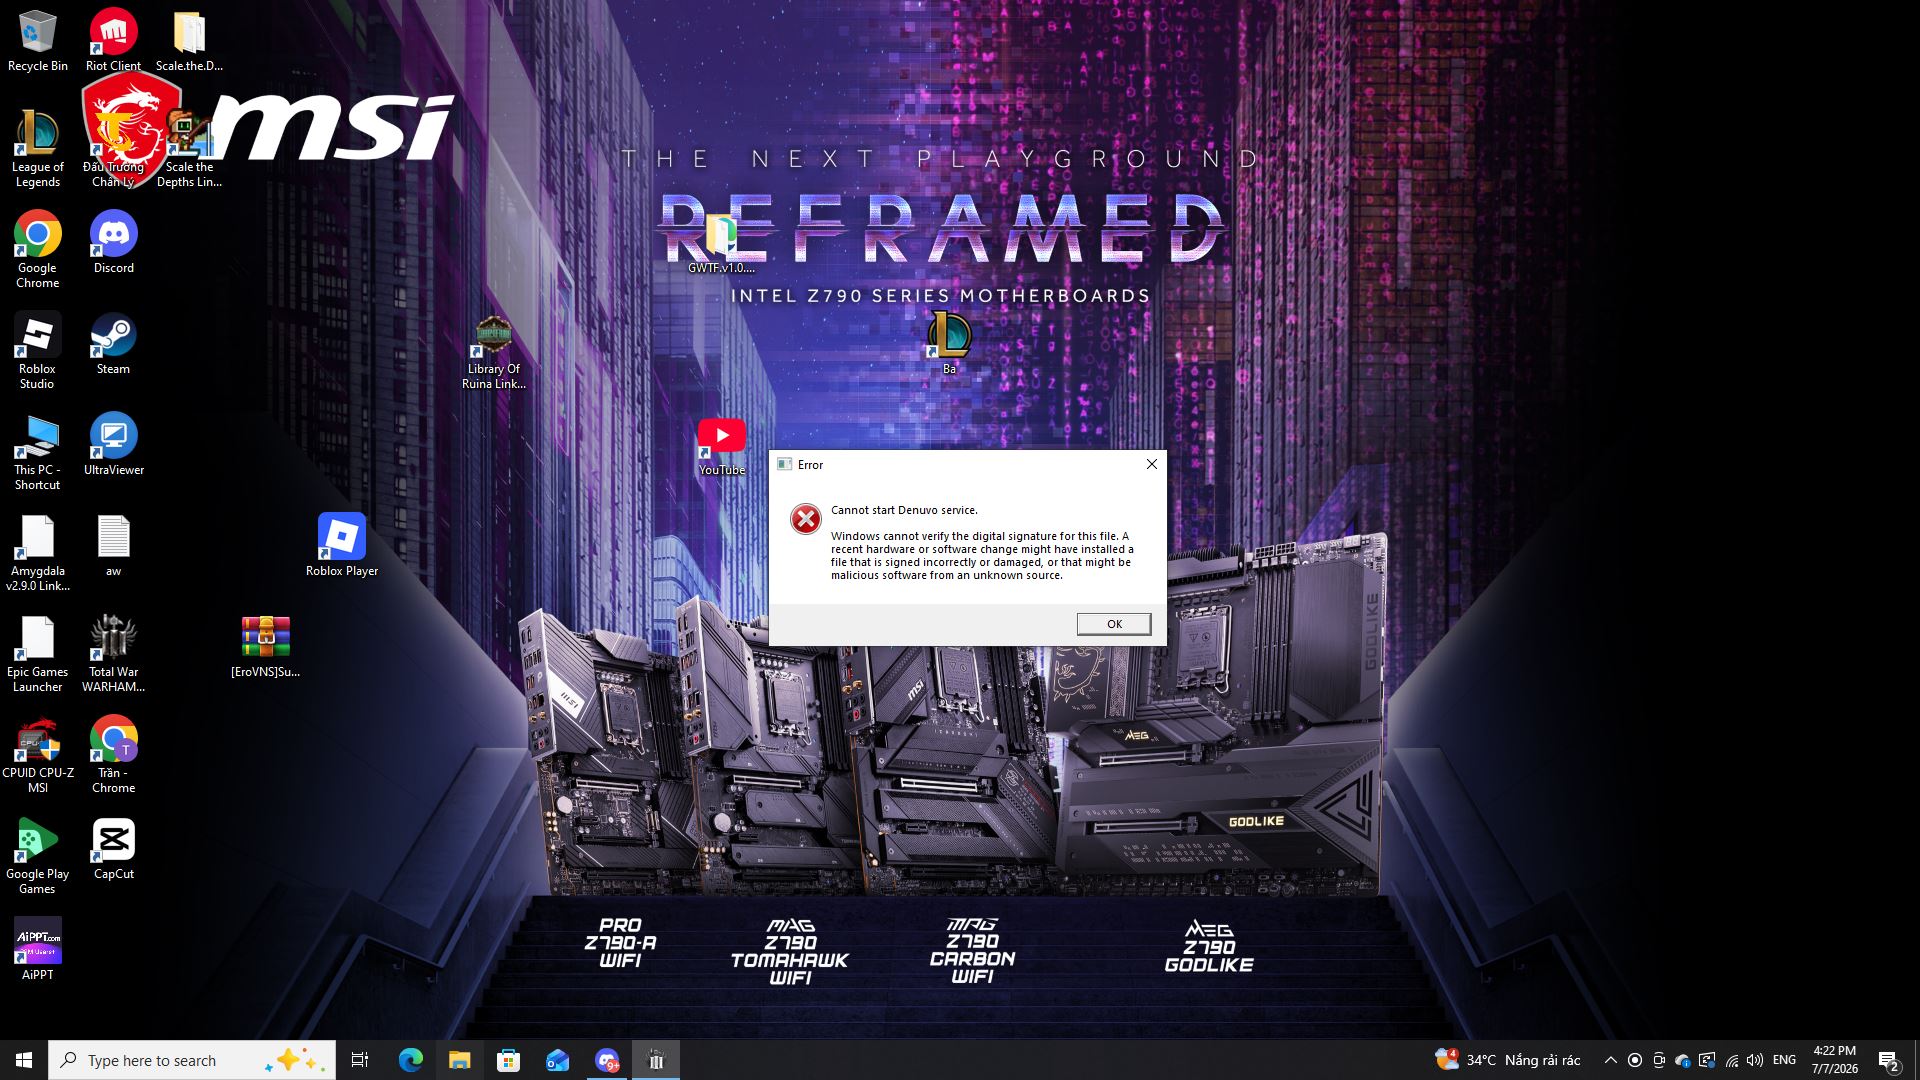This screenshot has width=1920, height=1080.
Task: Select the Roblox Studio desktop icon
Action: [38, 351]
